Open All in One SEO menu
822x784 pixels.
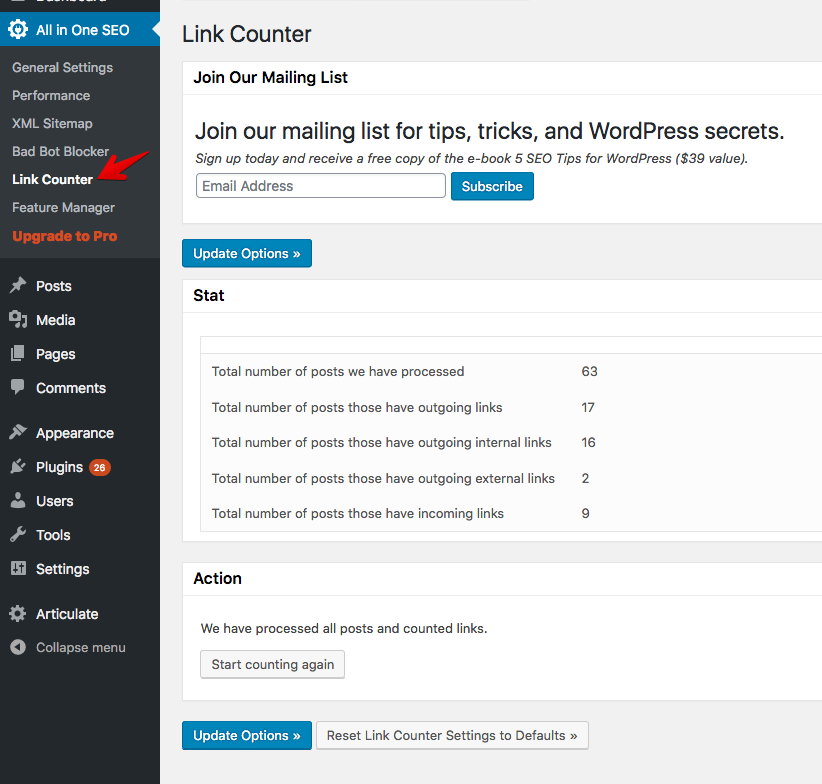(80, 29)
